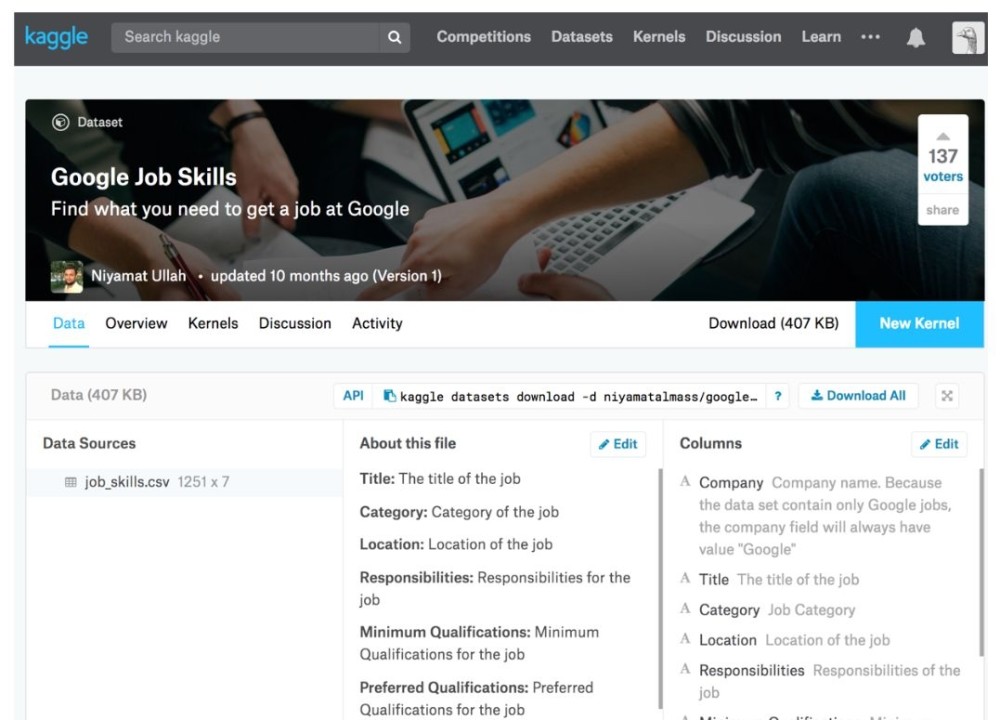Click the 'Preferred Qualifications:' description text
This screenshot has height=720, width=1000.
[x=476, y=698]
